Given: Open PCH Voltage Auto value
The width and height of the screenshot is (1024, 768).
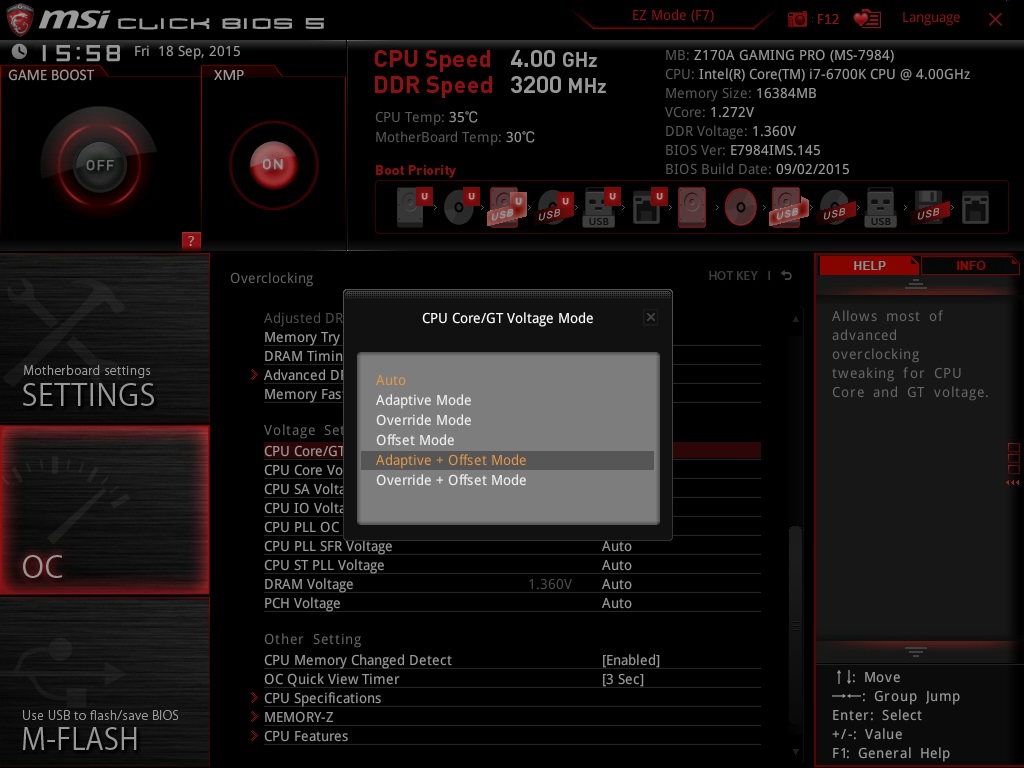Looking at the screenshot, I should click(x=616, y=603).
